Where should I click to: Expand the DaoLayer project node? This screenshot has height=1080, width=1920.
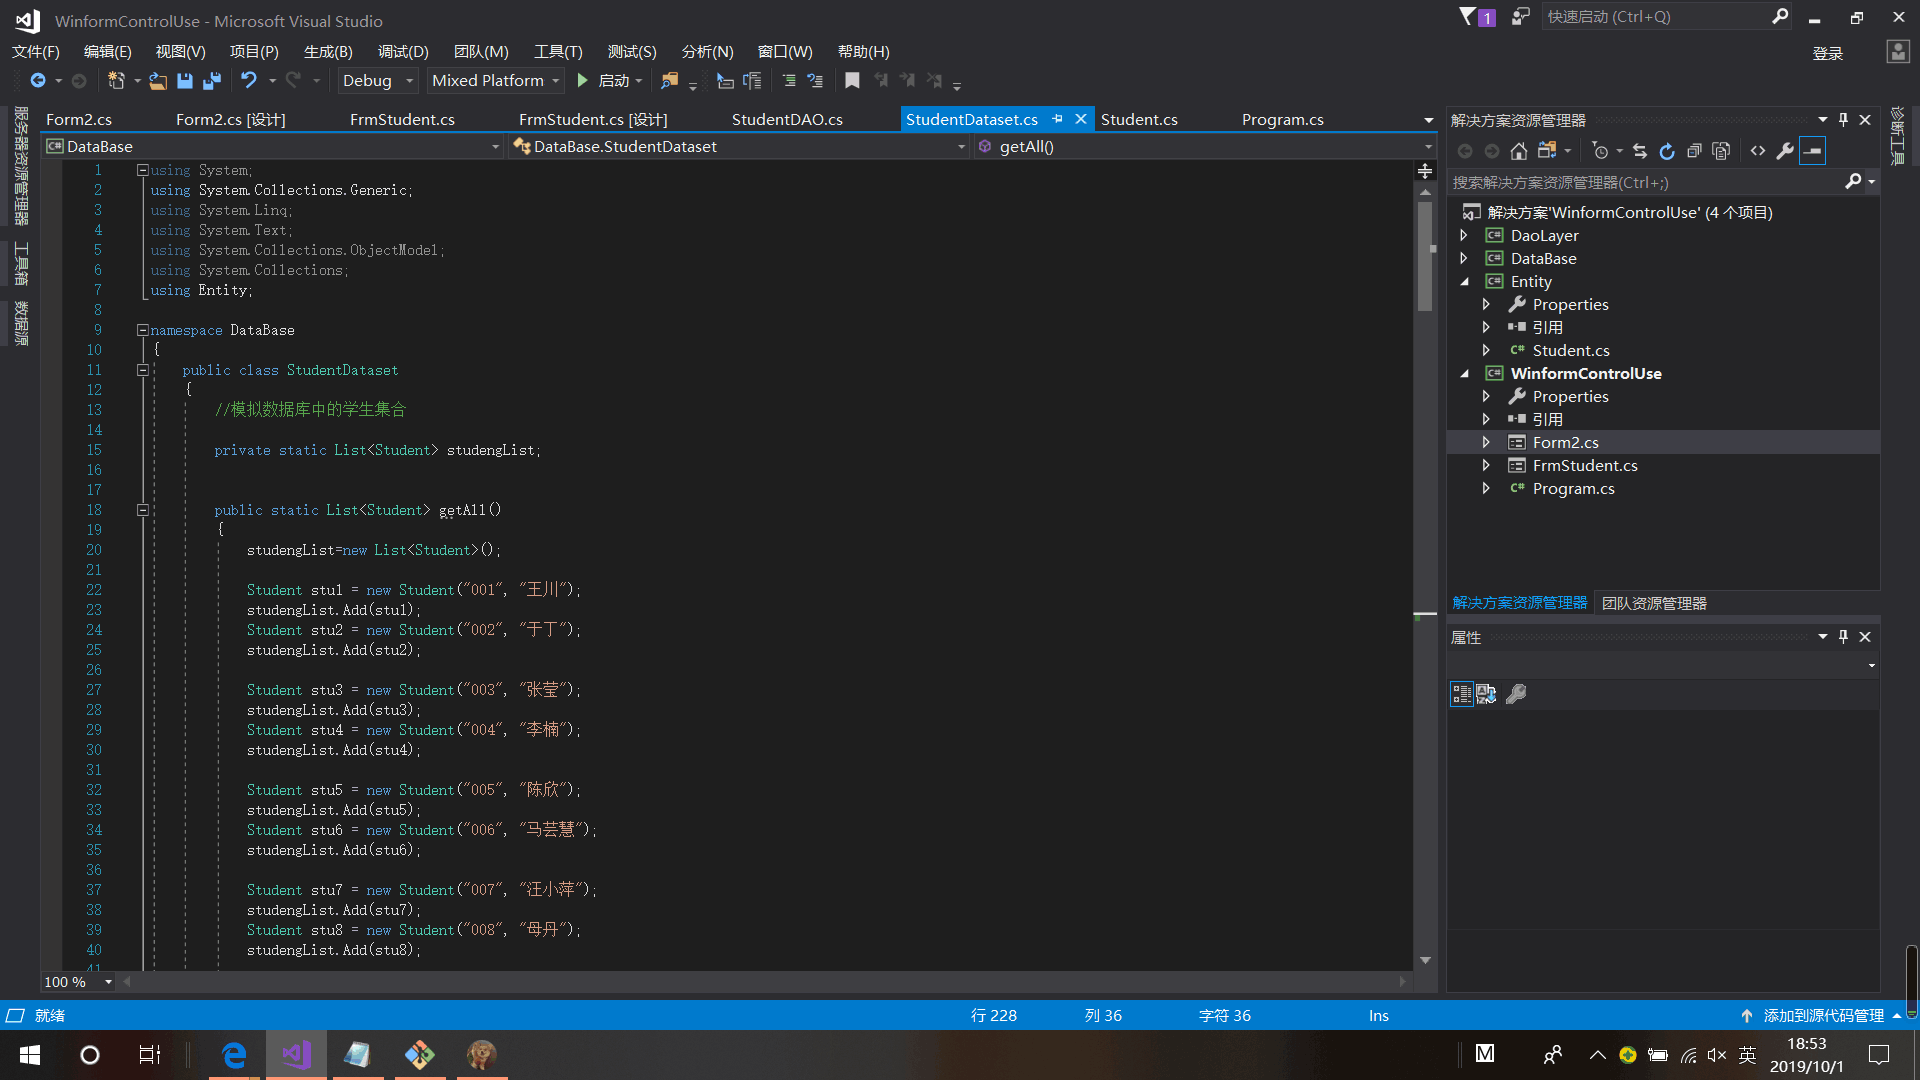(x=1464, y=236)
